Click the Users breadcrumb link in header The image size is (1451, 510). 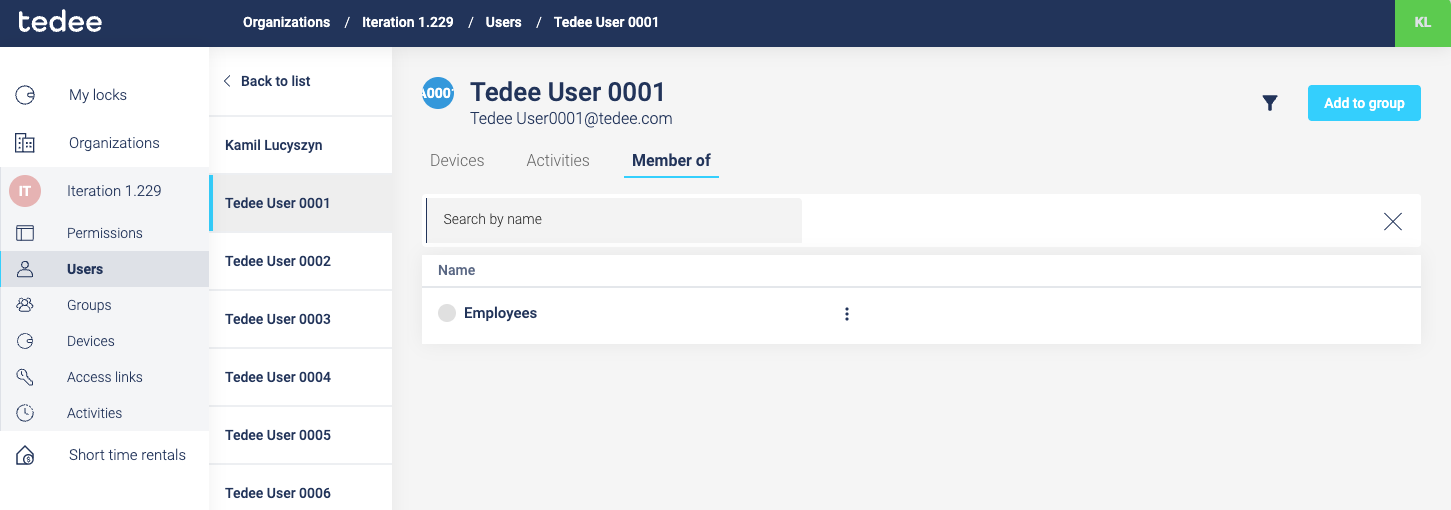pyautogui.click(x=503, y=23)
